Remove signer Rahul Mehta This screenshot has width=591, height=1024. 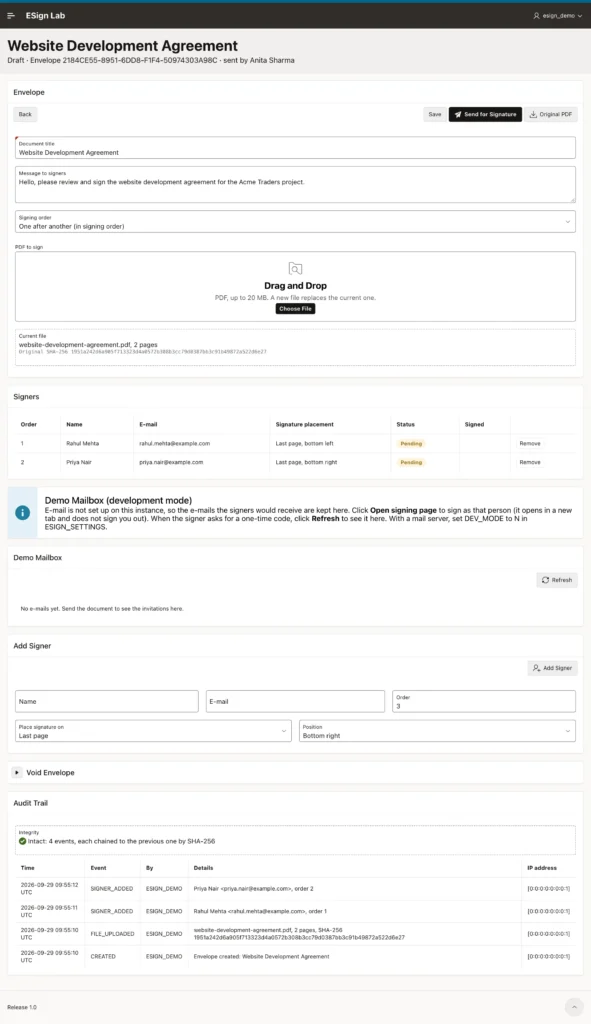[x=530, y=443]
